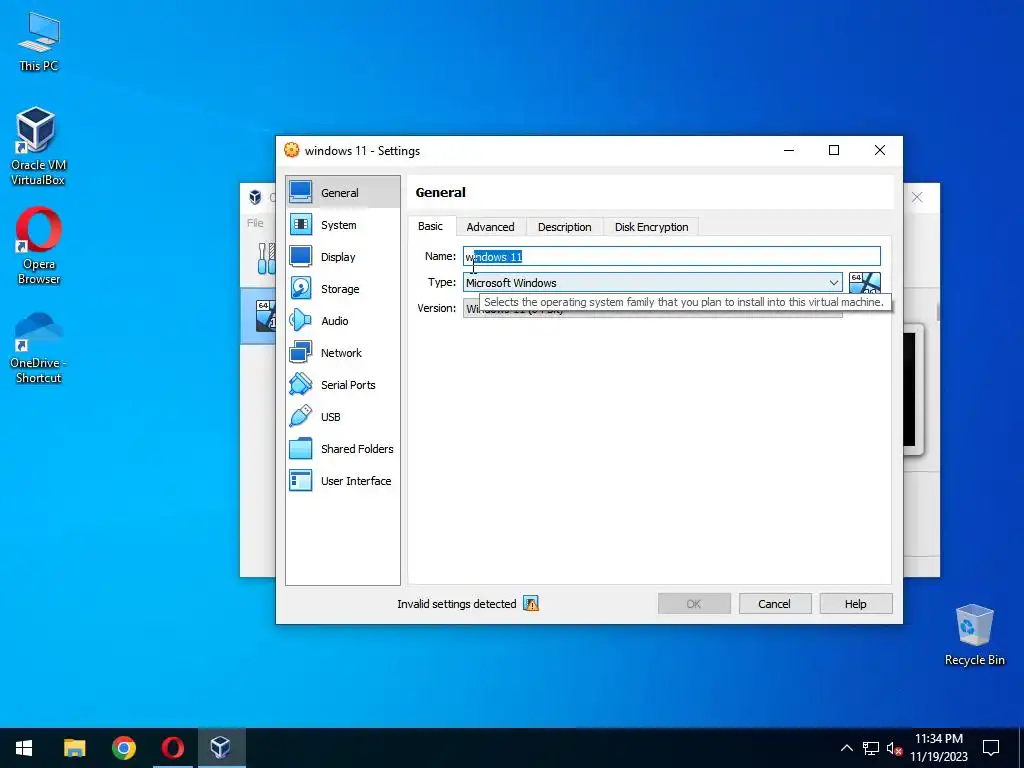The height and width of the screenshot is (768, 1024).
Task: Open File Explorer from the taskbar
Action: click(x=74, y=748)
